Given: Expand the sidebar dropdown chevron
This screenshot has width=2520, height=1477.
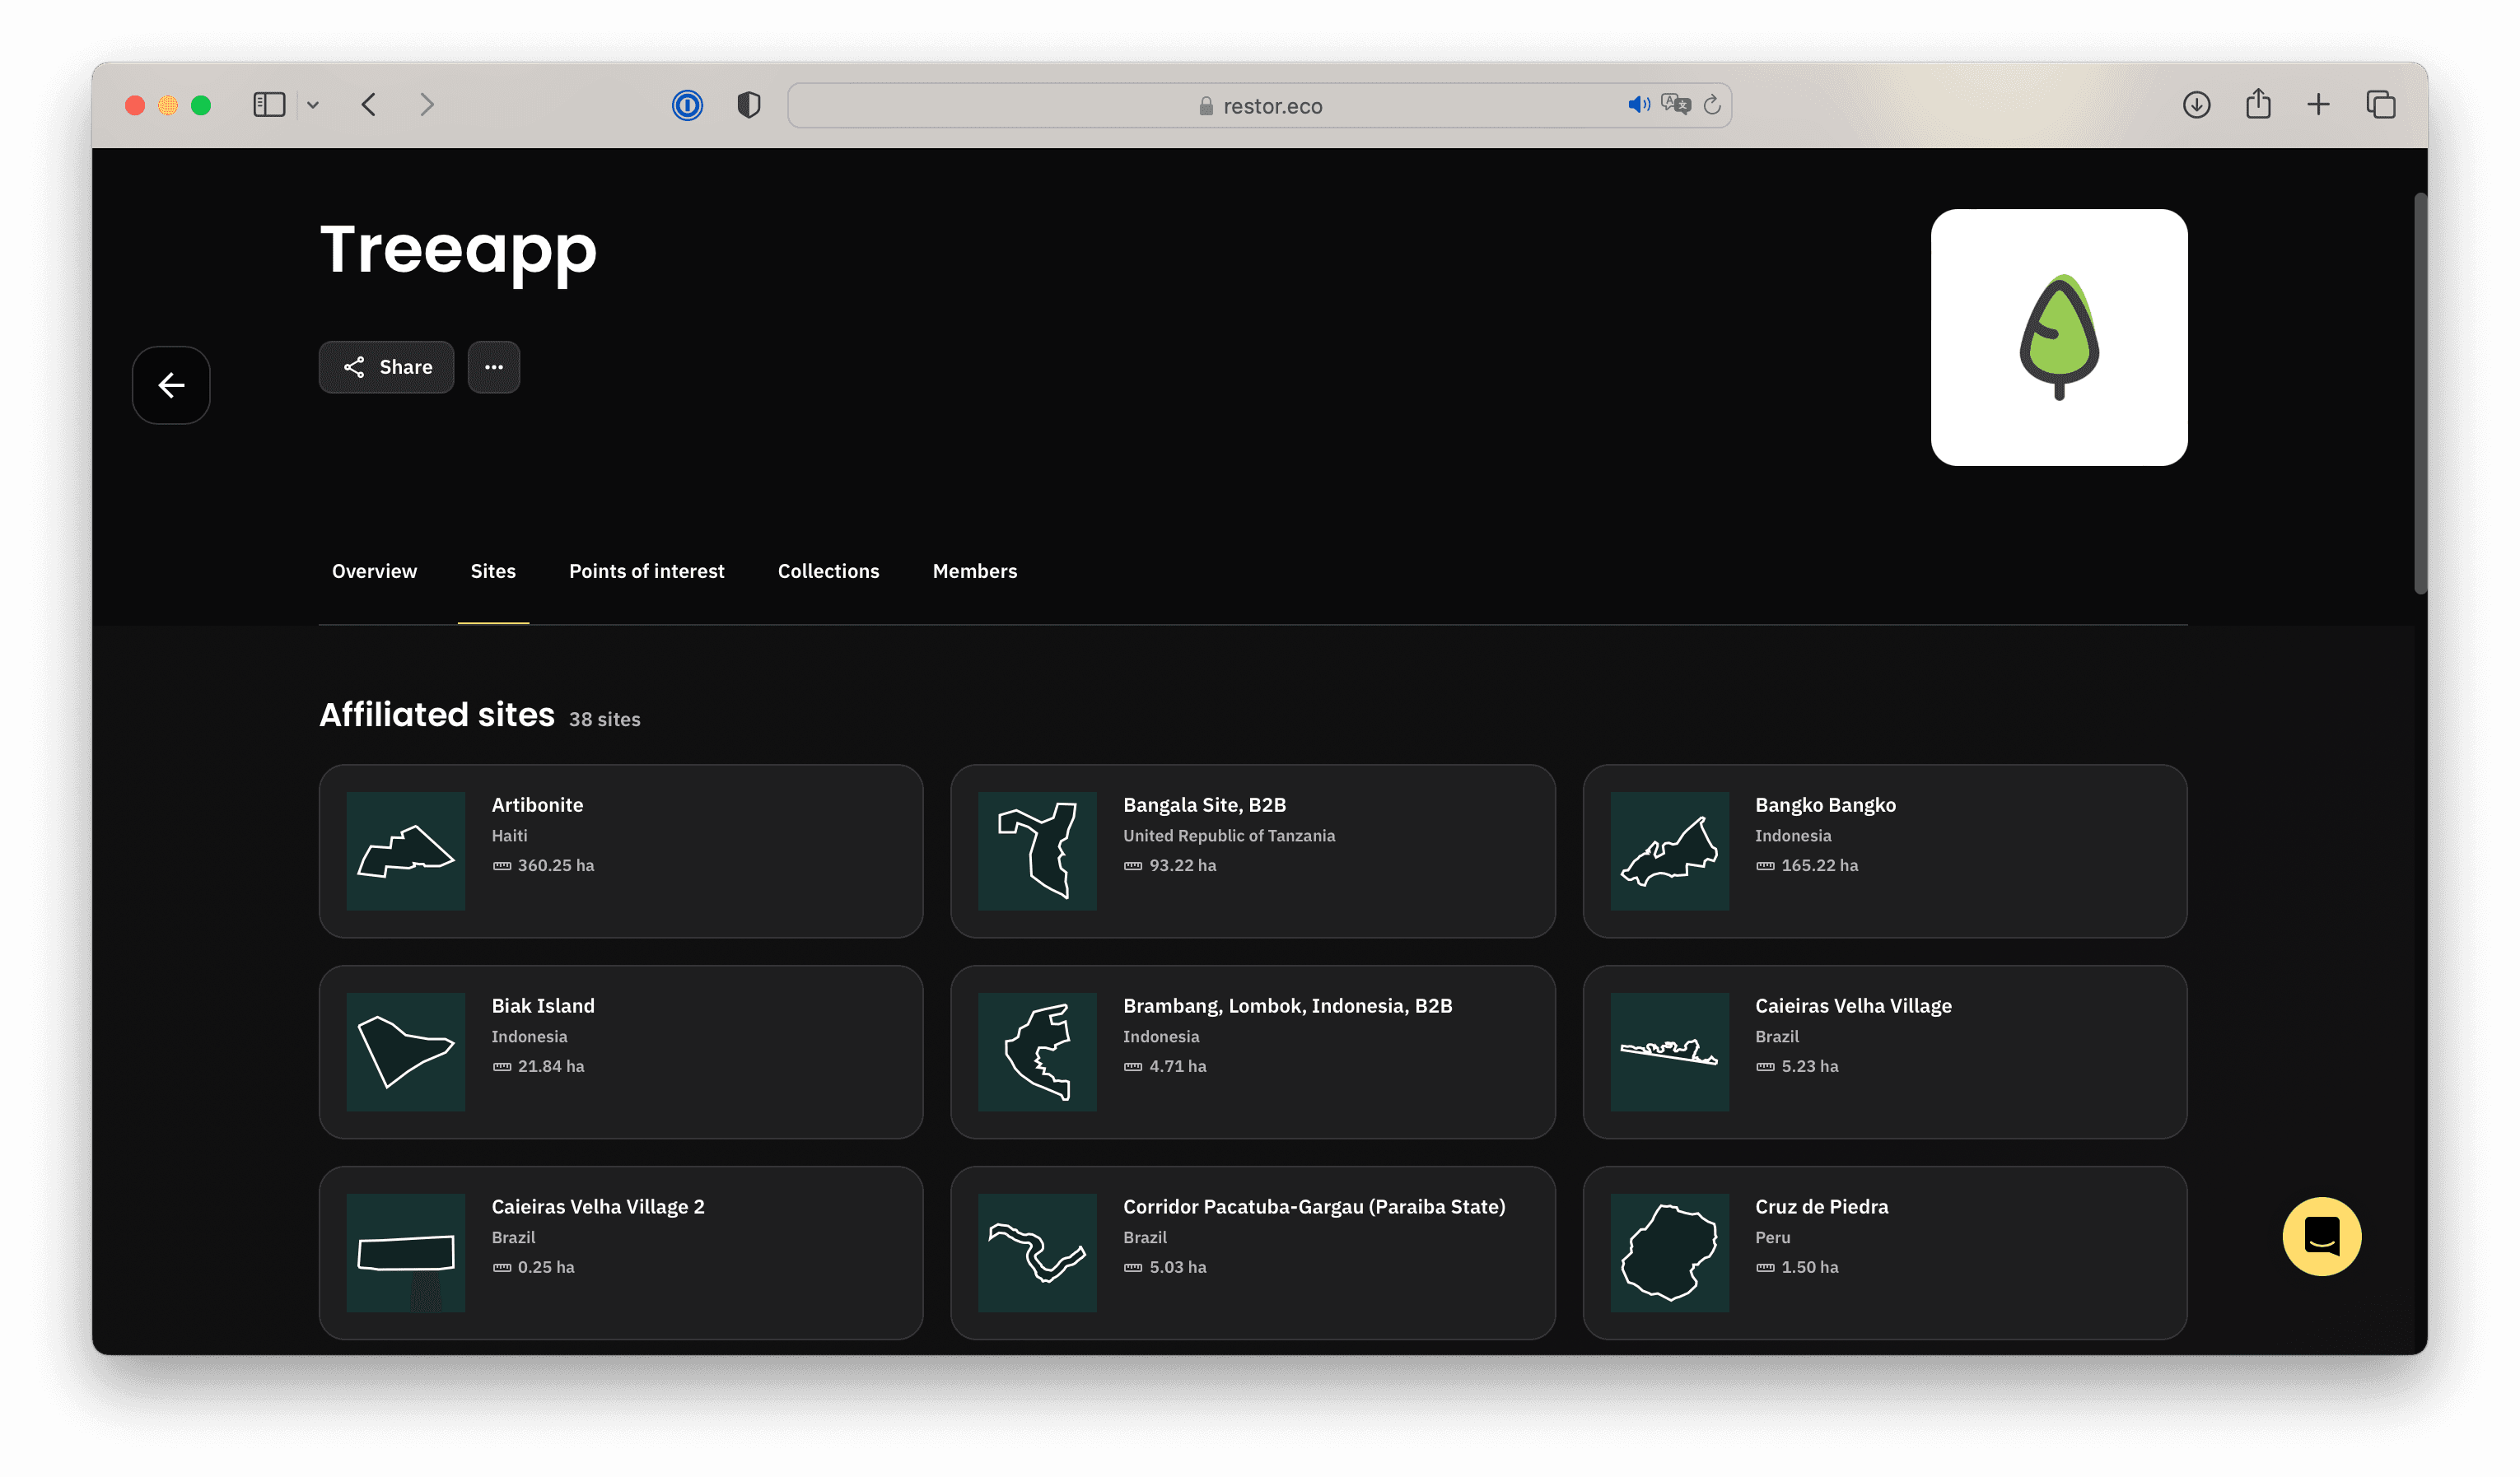Looking at the screenshot, I should pyautogui.click(x=313, y=105).
